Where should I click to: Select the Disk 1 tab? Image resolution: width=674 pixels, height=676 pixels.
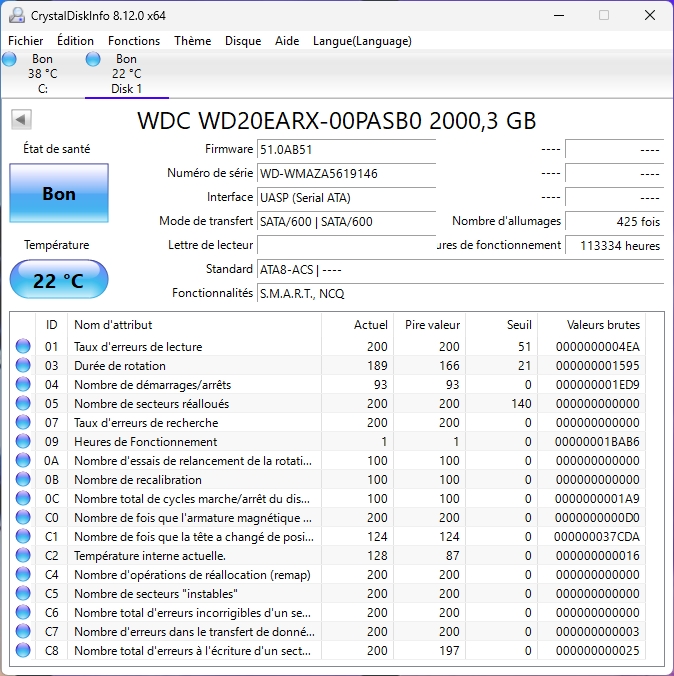click(x=126, y=74)
